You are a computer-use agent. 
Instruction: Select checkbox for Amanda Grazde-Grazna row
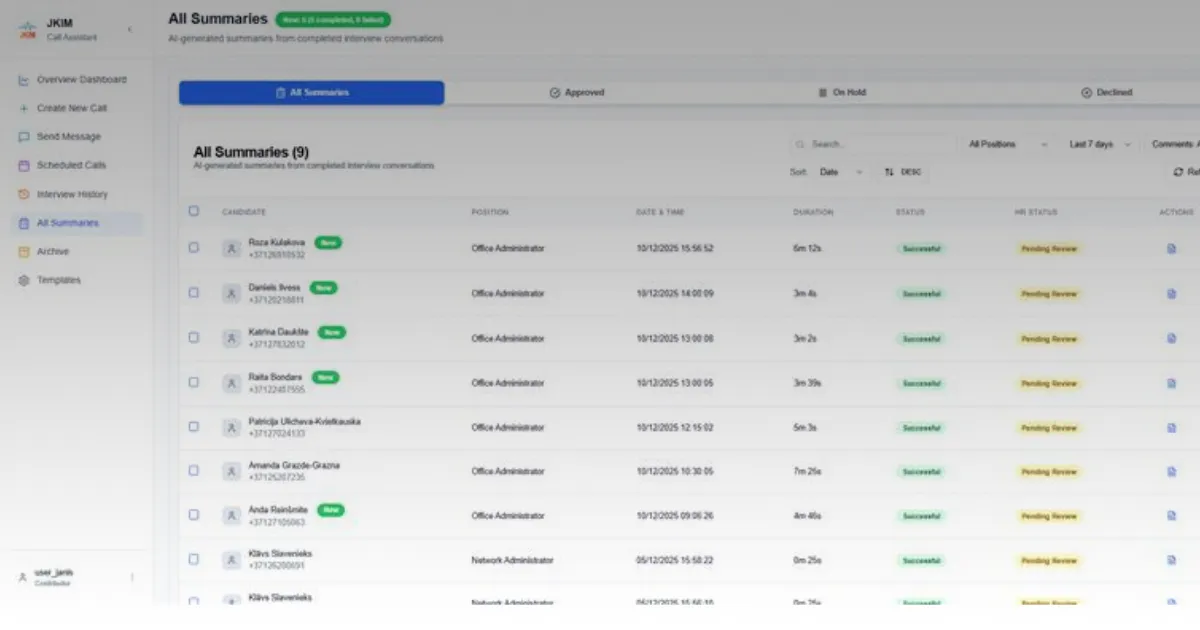194,471
